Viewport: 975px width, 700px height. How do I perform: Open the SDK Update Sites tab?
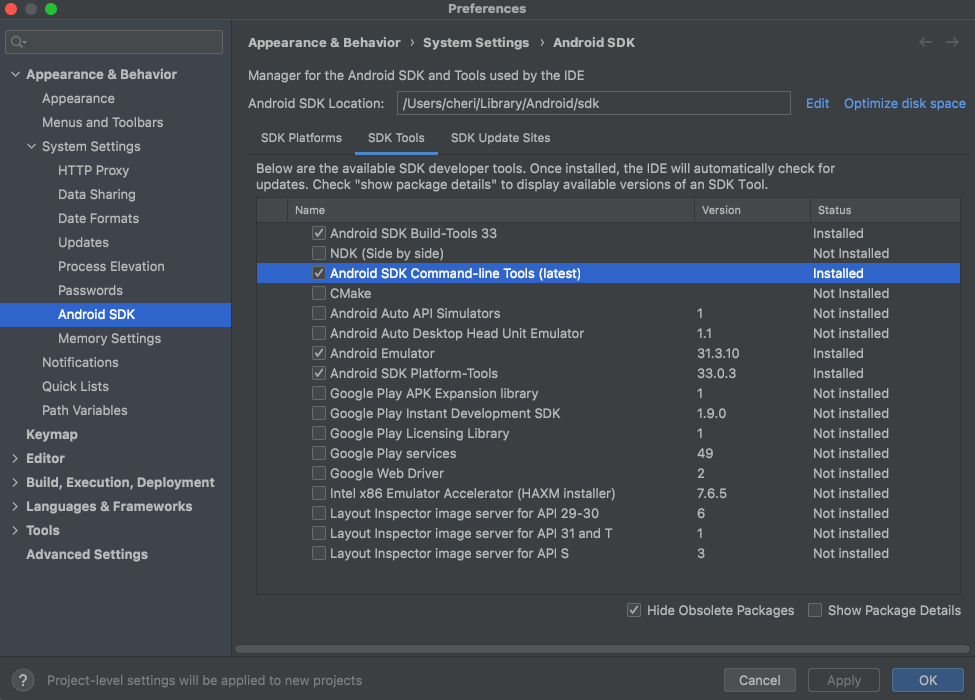[x=501, y=138]
